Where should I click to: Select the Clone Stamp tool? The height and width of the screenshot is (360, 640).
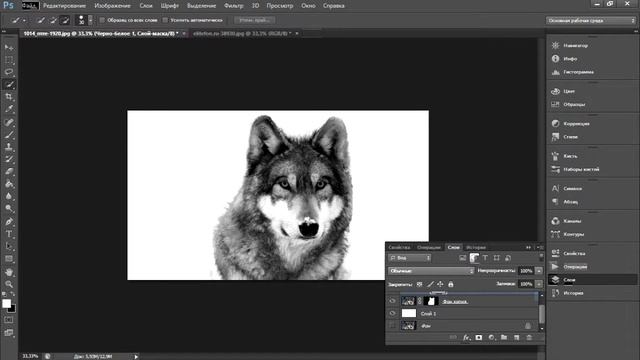point(9,147)
